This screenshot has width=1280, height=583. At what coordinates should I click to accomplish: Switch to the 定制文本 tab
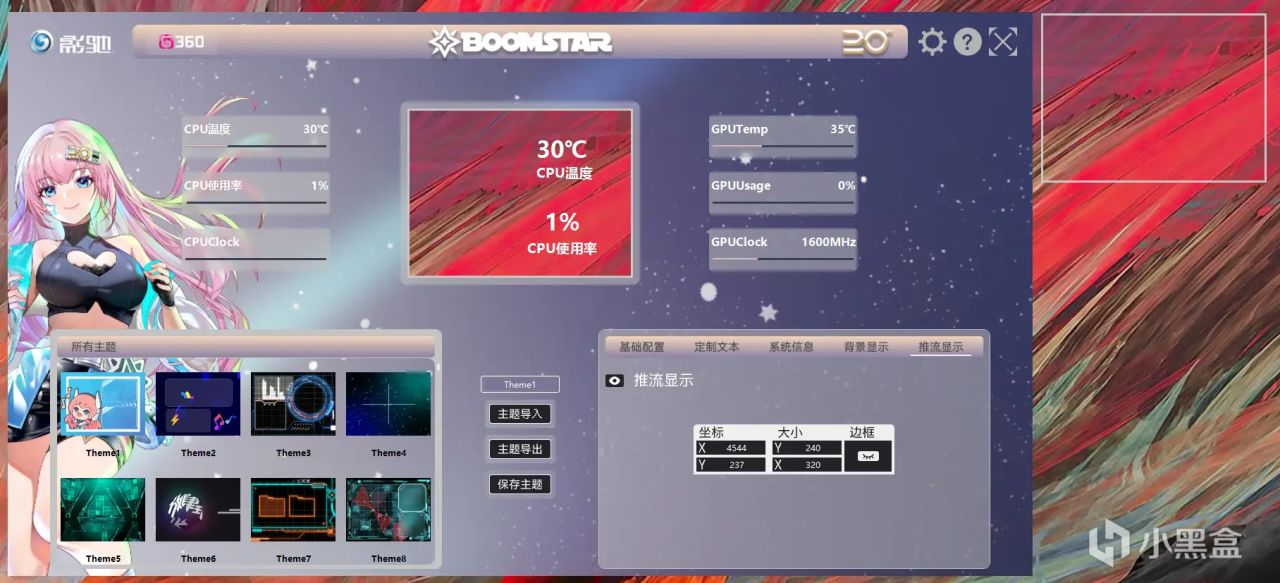pos(717,347)
